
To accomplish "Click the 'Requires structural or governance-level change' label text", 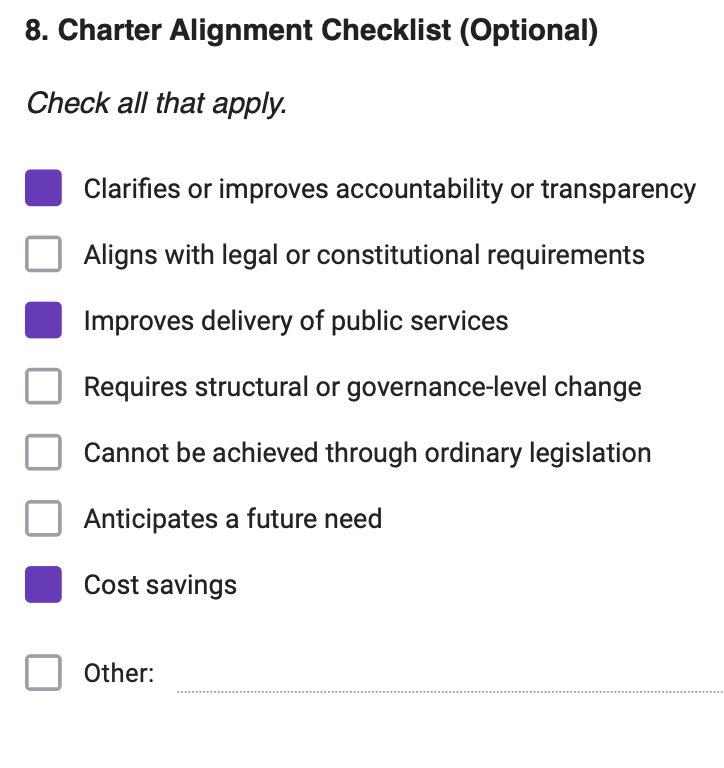I will coord(362,387).
